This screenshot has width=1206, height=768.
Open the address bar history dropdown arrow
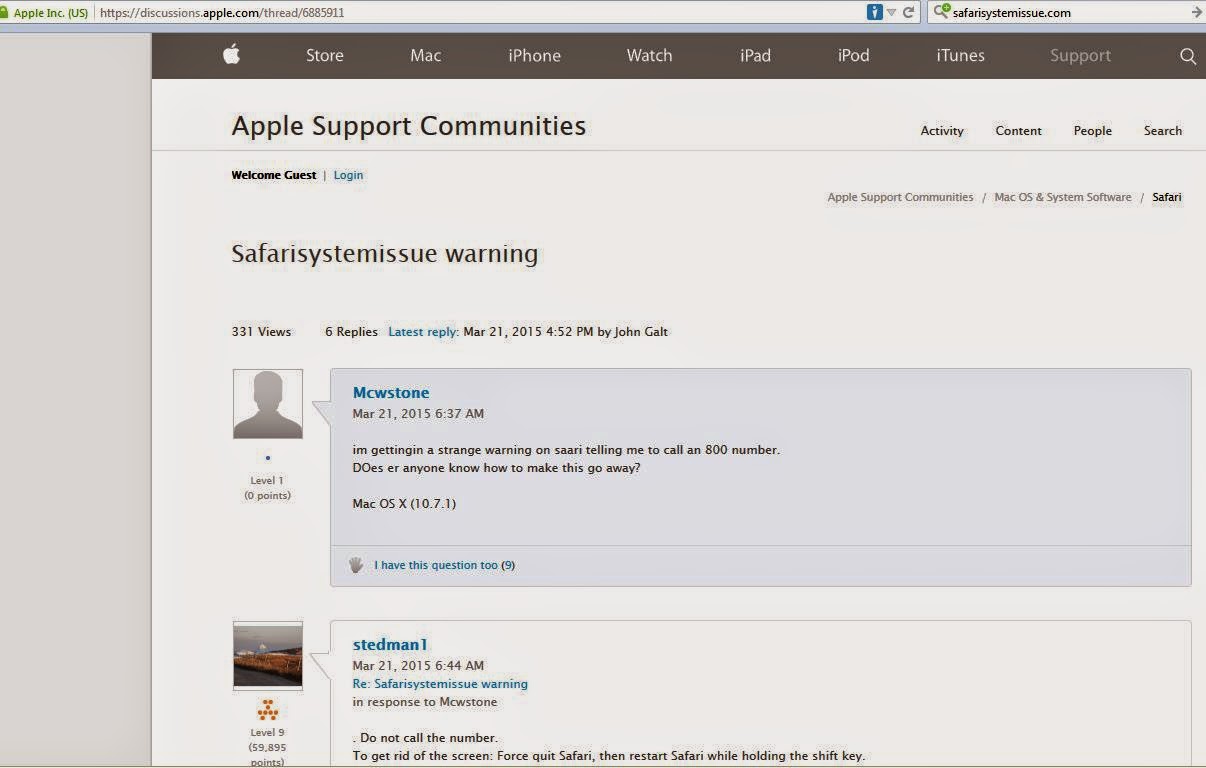(891, 13)
